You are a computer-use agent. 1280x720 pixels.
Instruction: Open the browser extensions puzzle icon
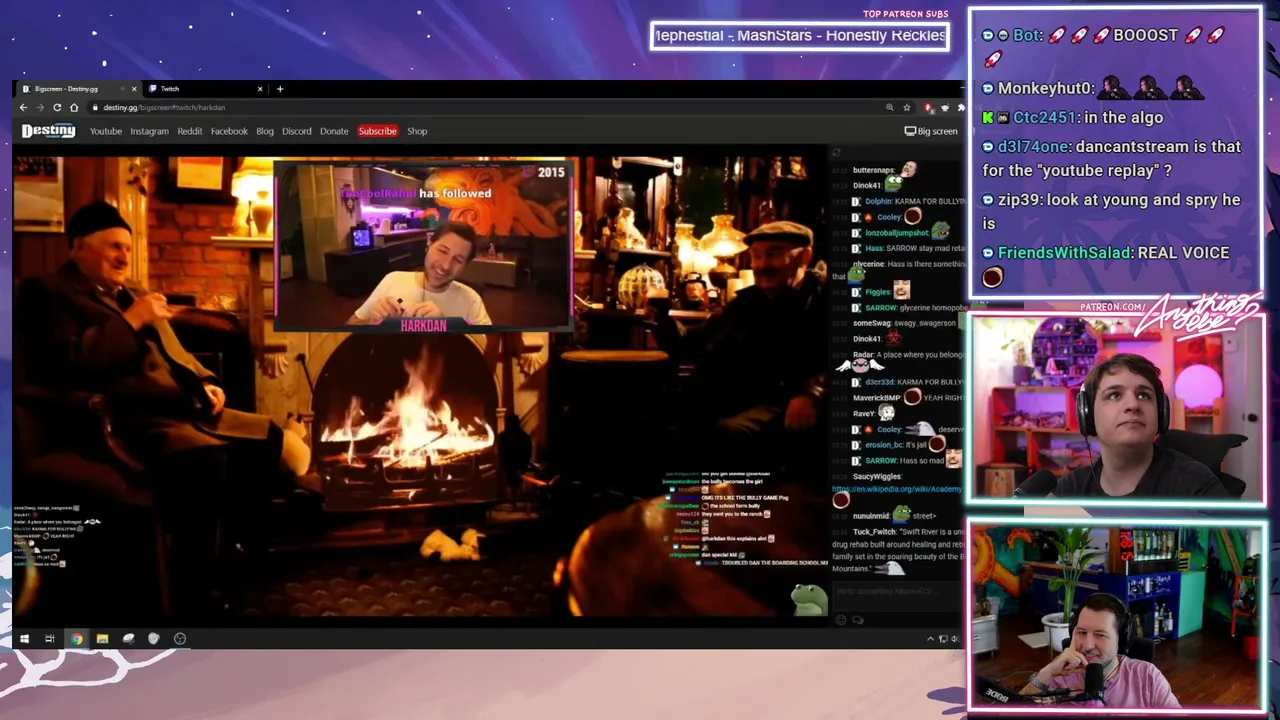pyautogui.click(x=961, y=107)
